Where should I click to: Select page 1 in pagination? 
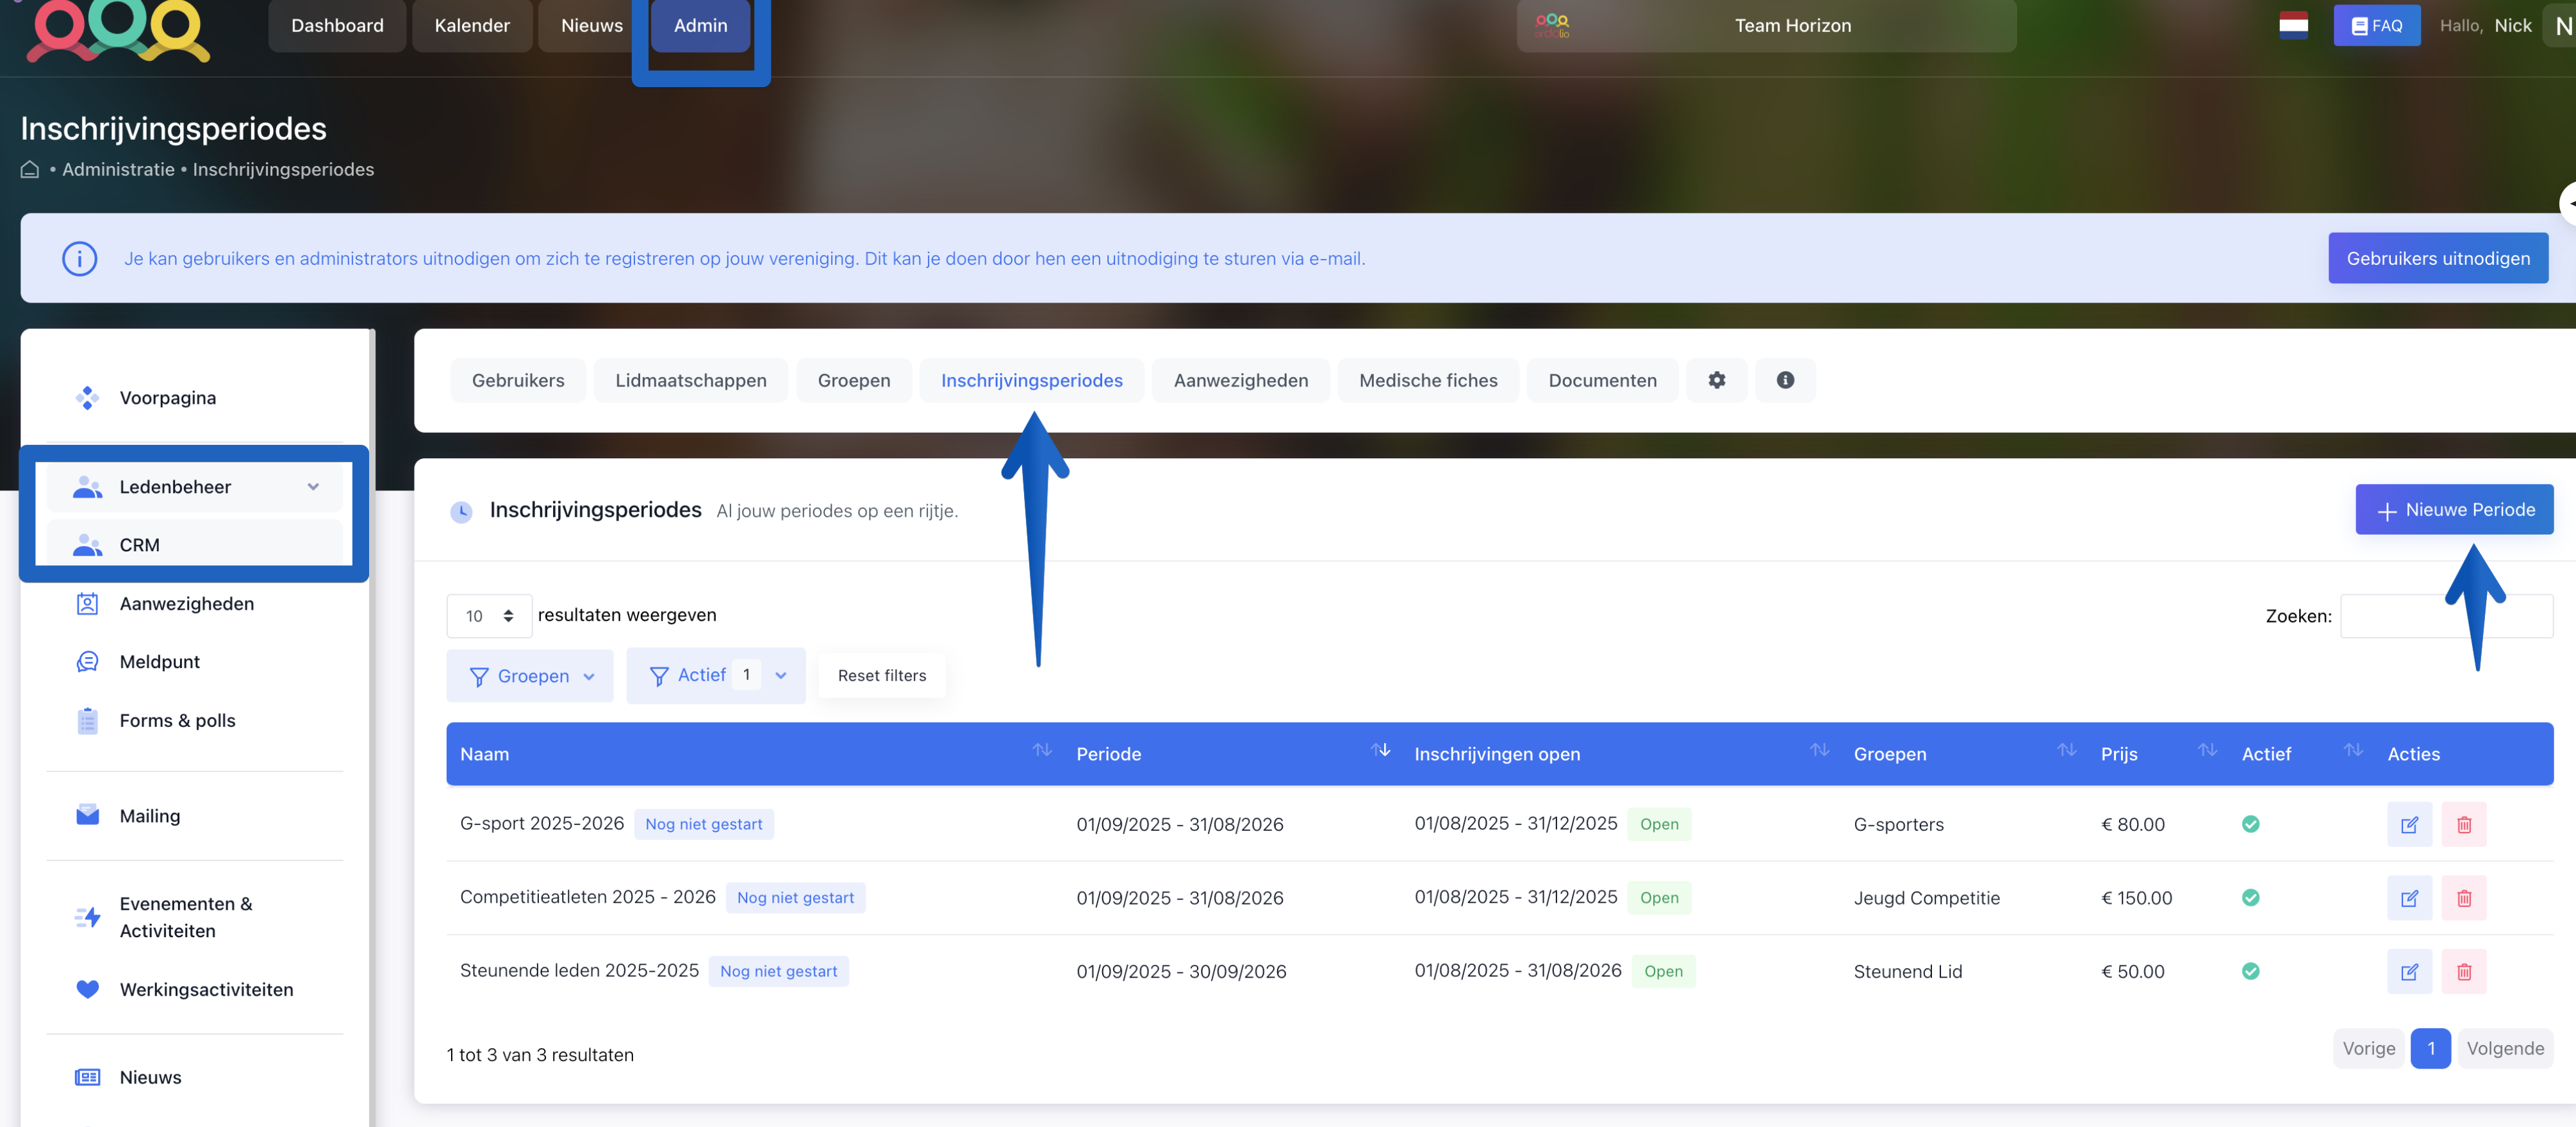tap(2430, 1049)
